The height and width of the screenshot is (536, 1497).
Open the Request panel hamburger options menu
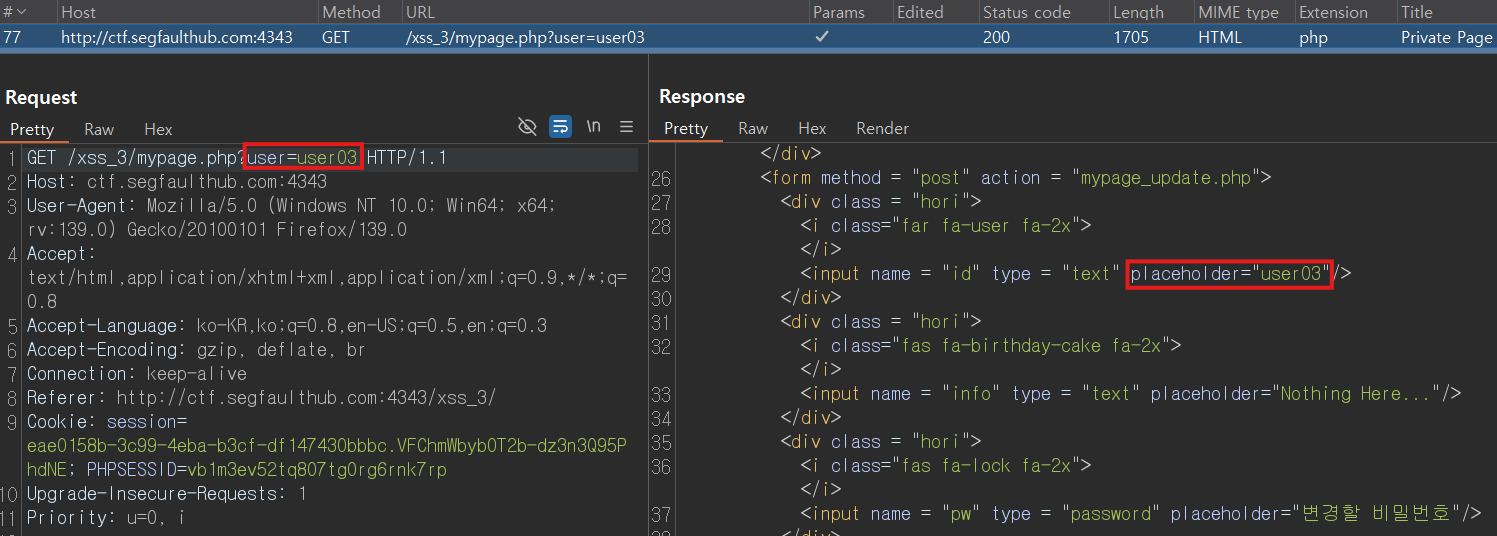click(627, 126)
